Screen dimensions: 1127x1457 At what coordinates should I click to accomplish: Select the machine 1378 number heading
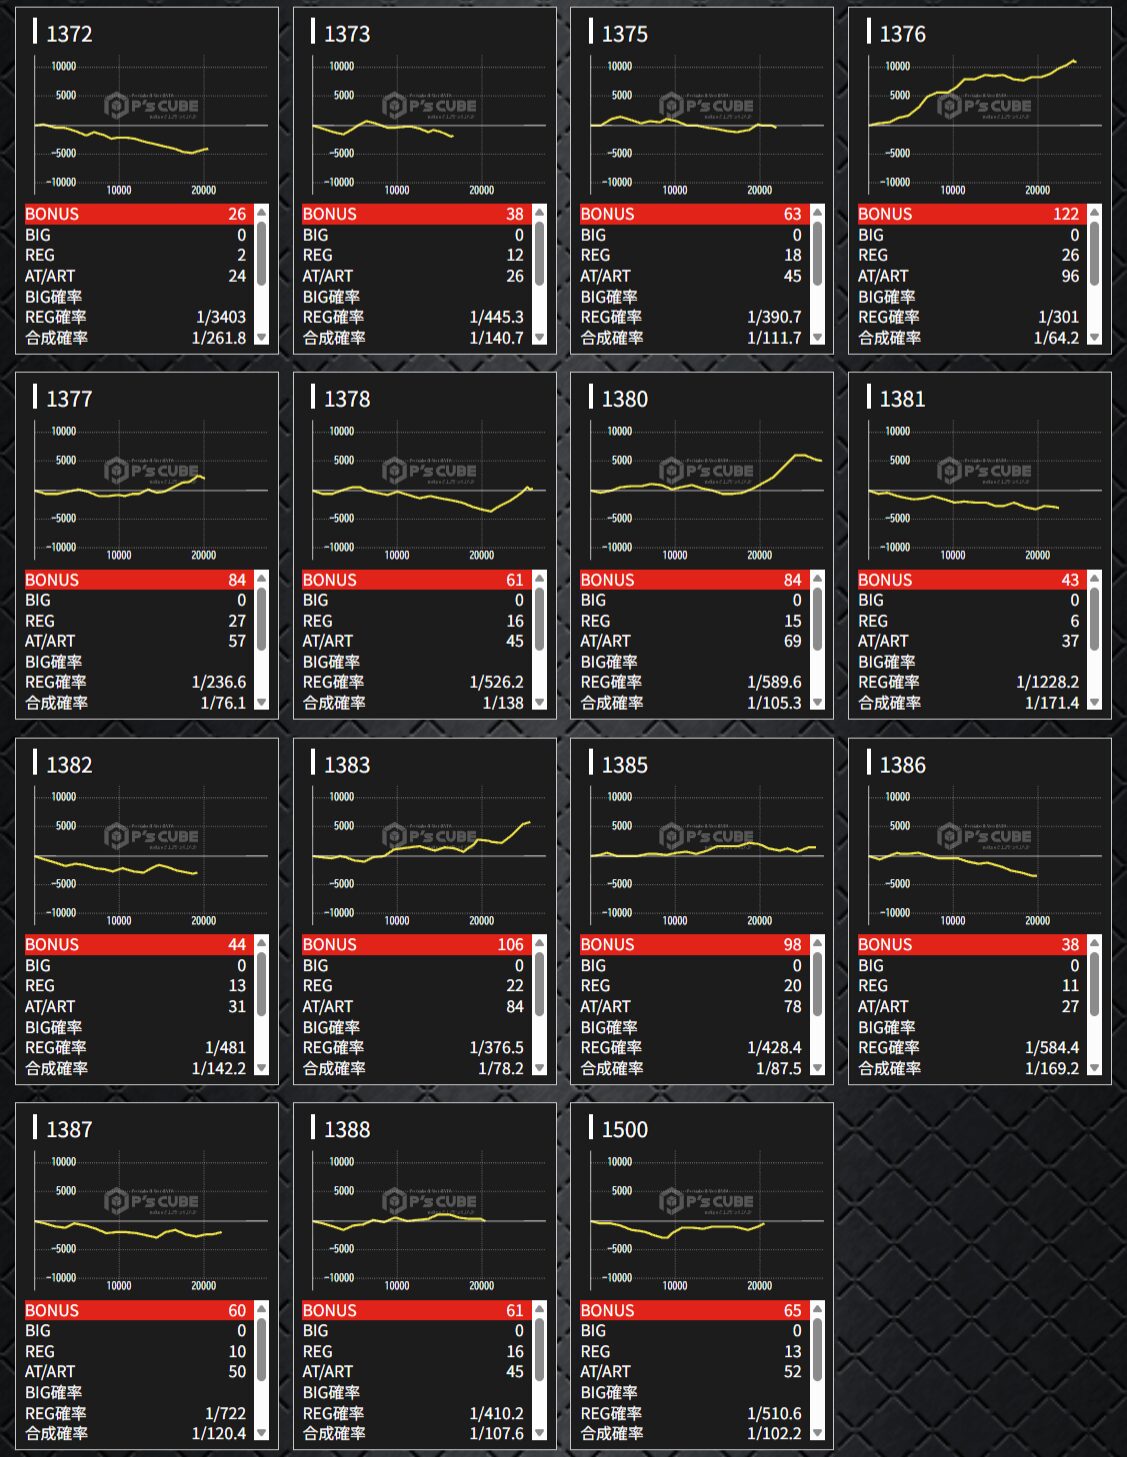[346, 399]
